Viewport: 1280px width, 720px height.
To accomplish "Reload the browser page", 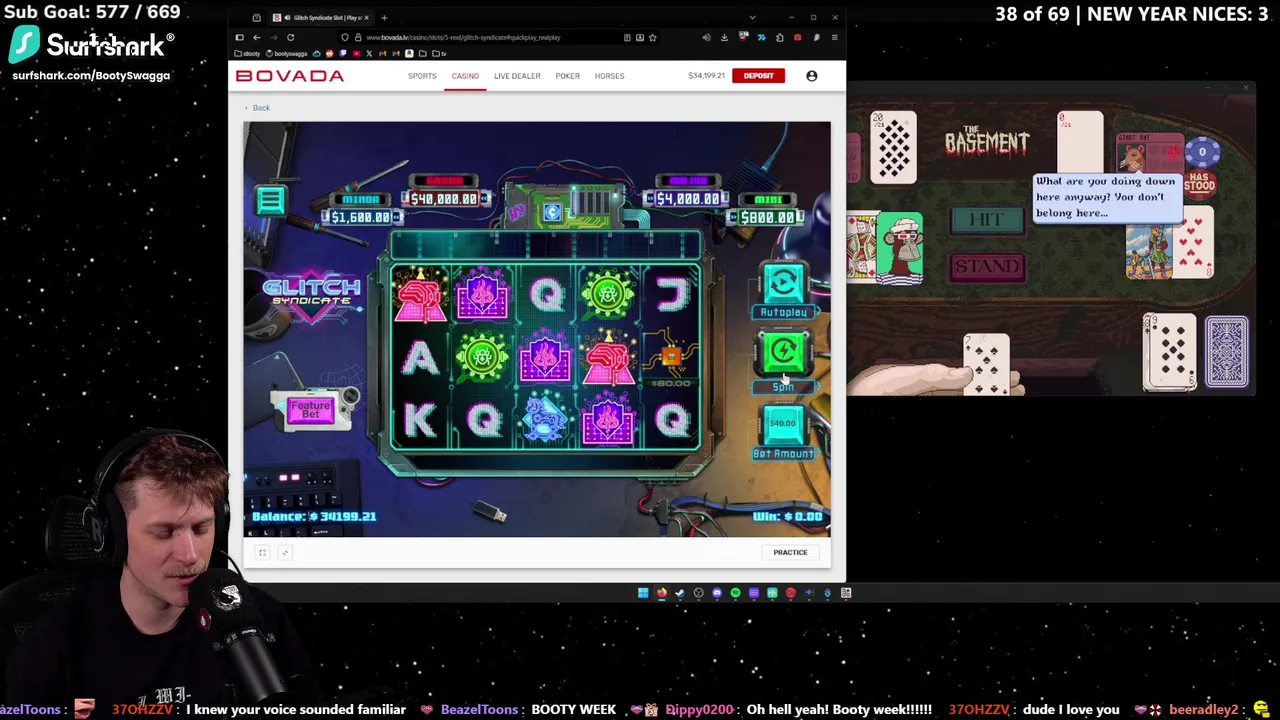I will coord(290,37).
